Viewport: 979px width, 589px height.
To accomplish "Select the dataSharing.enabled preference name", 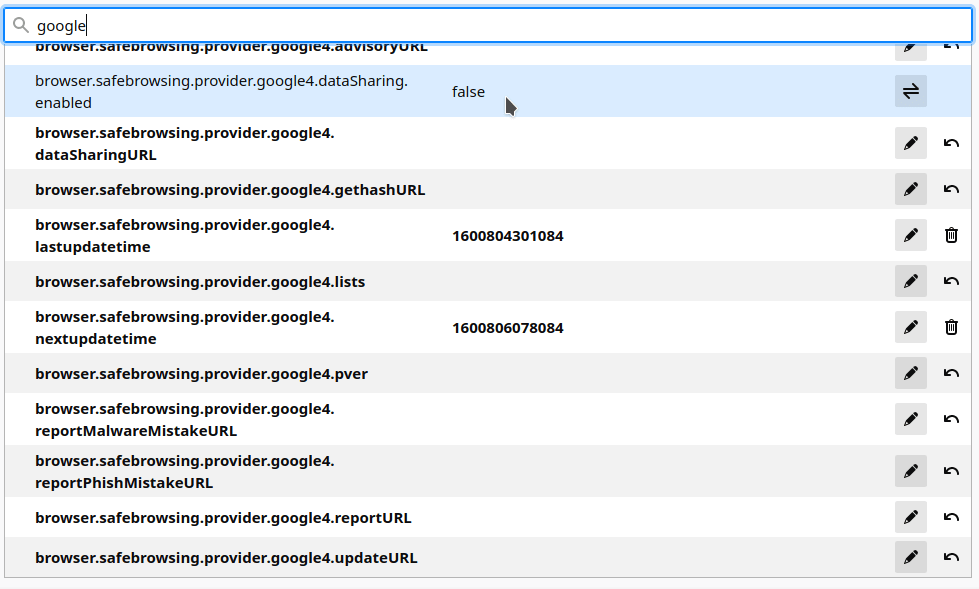I will [x=221, y=92].
